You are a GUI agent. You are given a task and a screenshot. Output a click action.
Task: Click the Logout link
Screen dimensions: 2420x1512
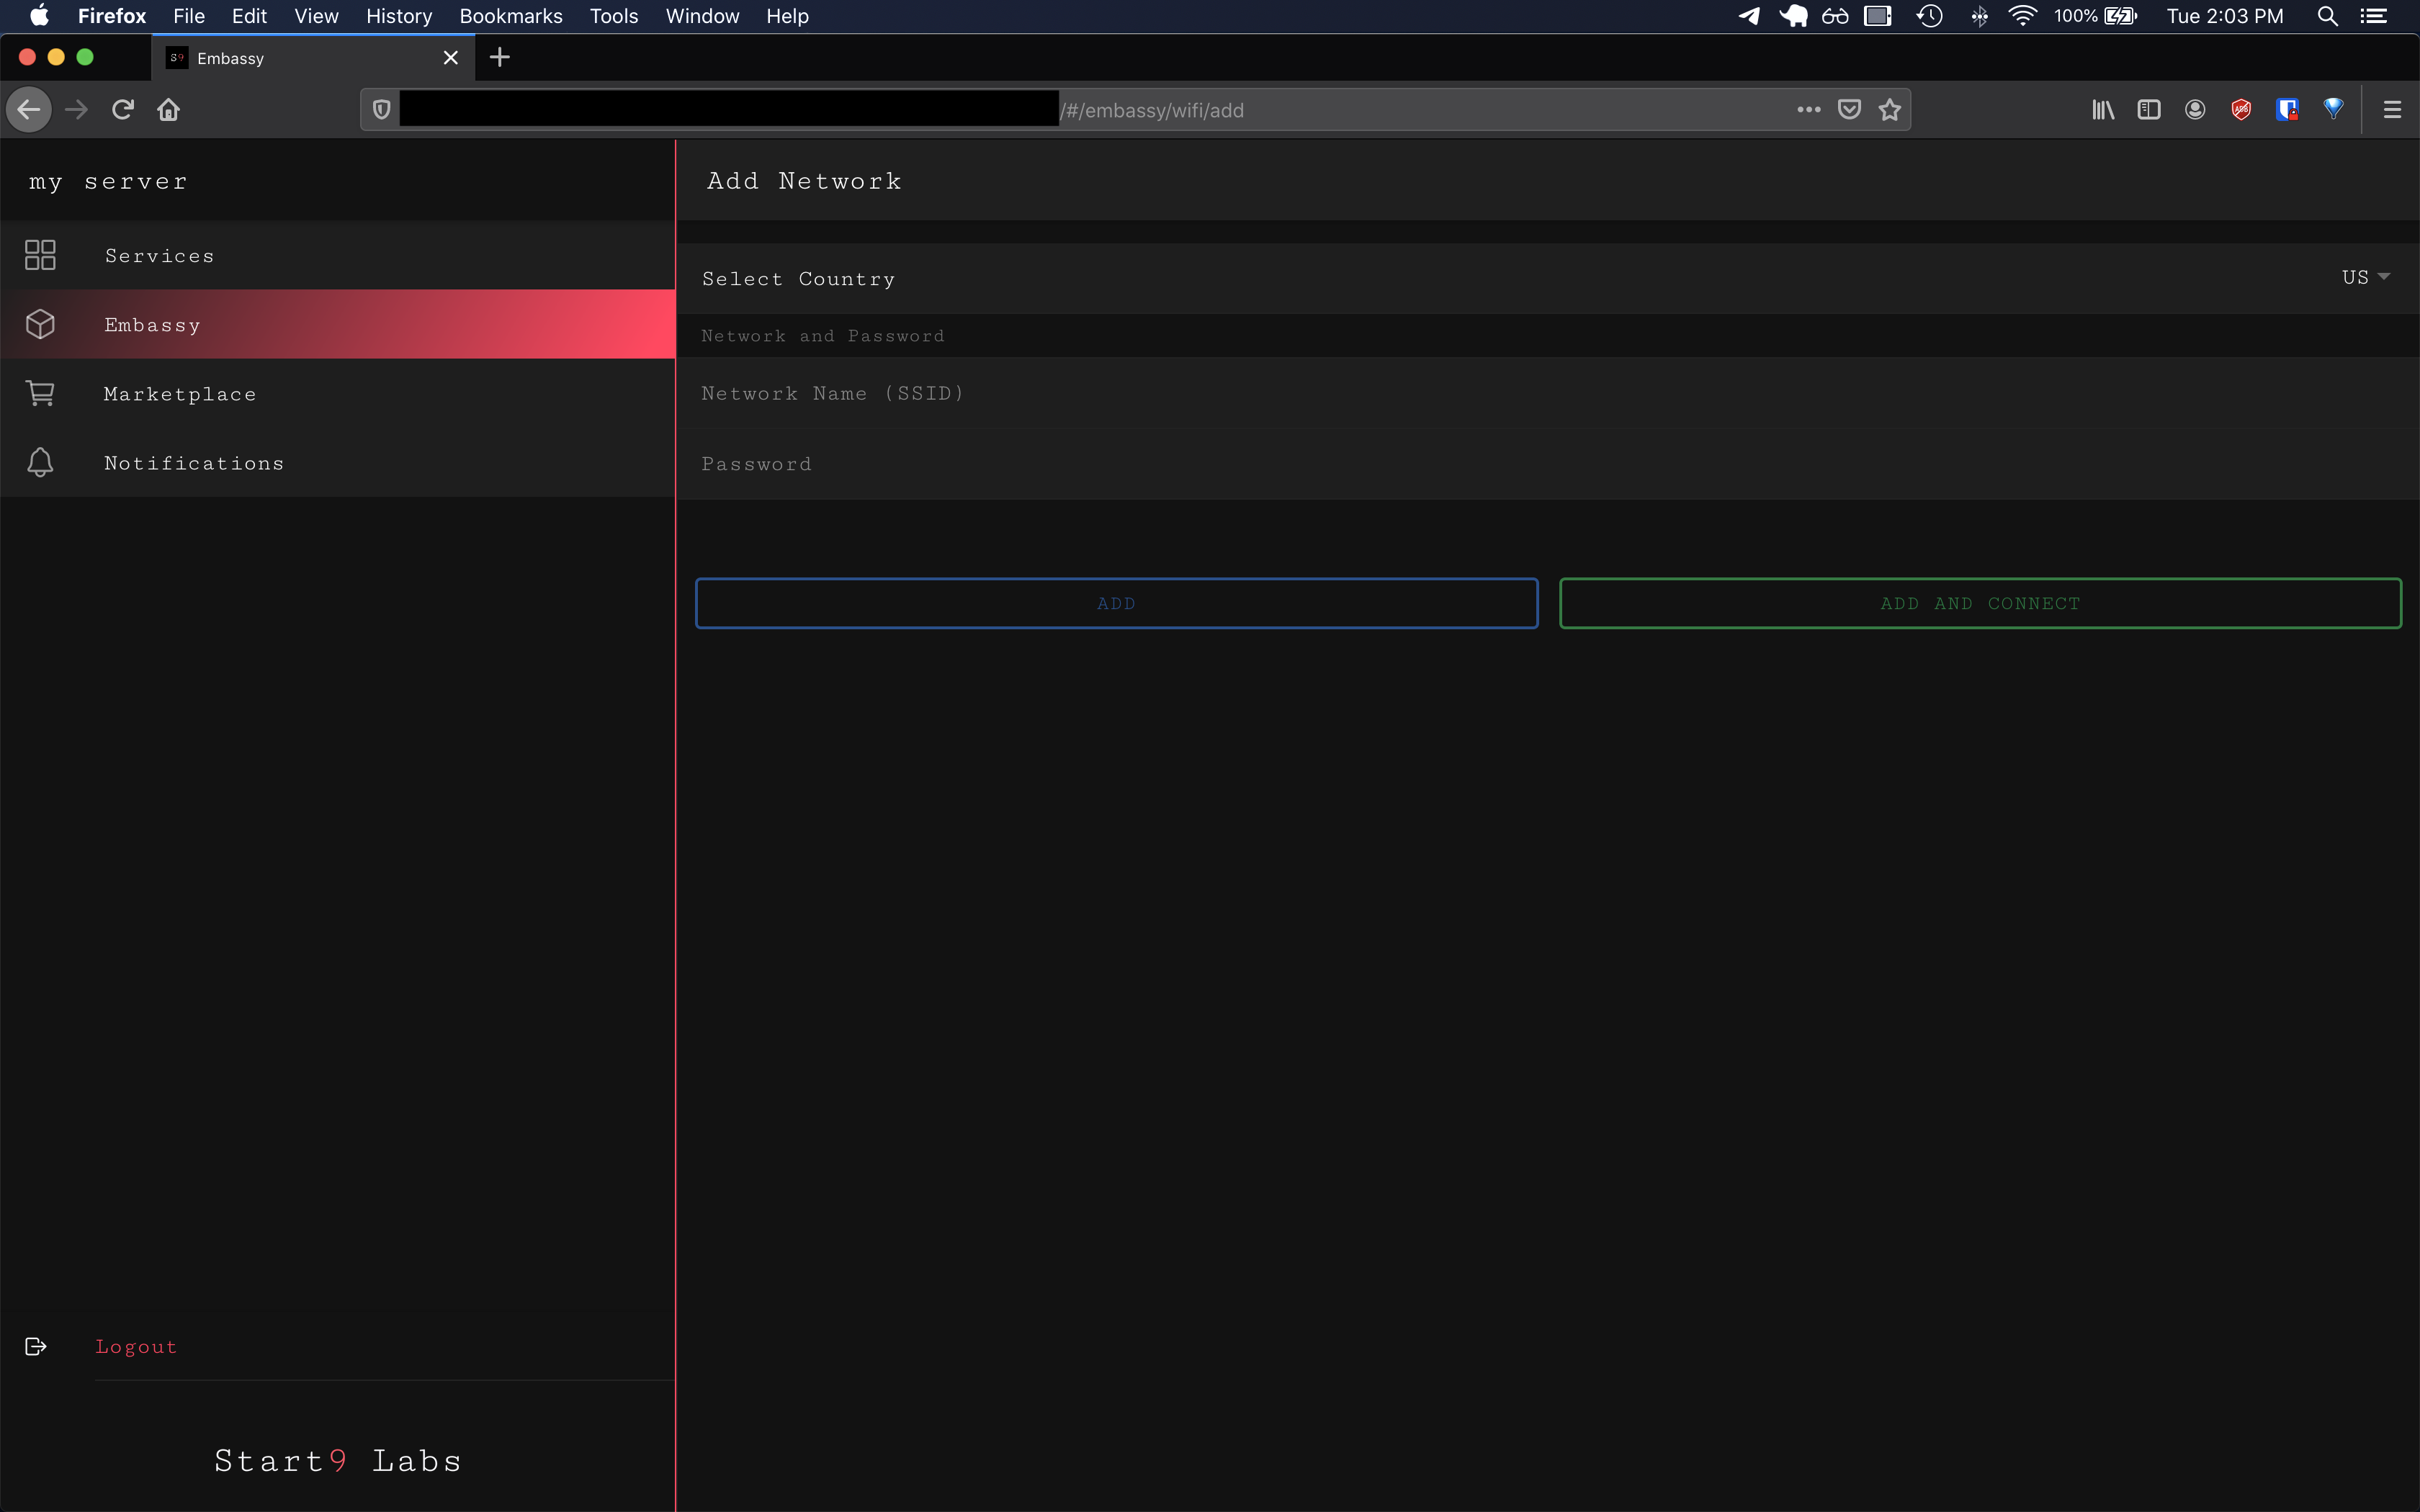[x=136, y=1347]
